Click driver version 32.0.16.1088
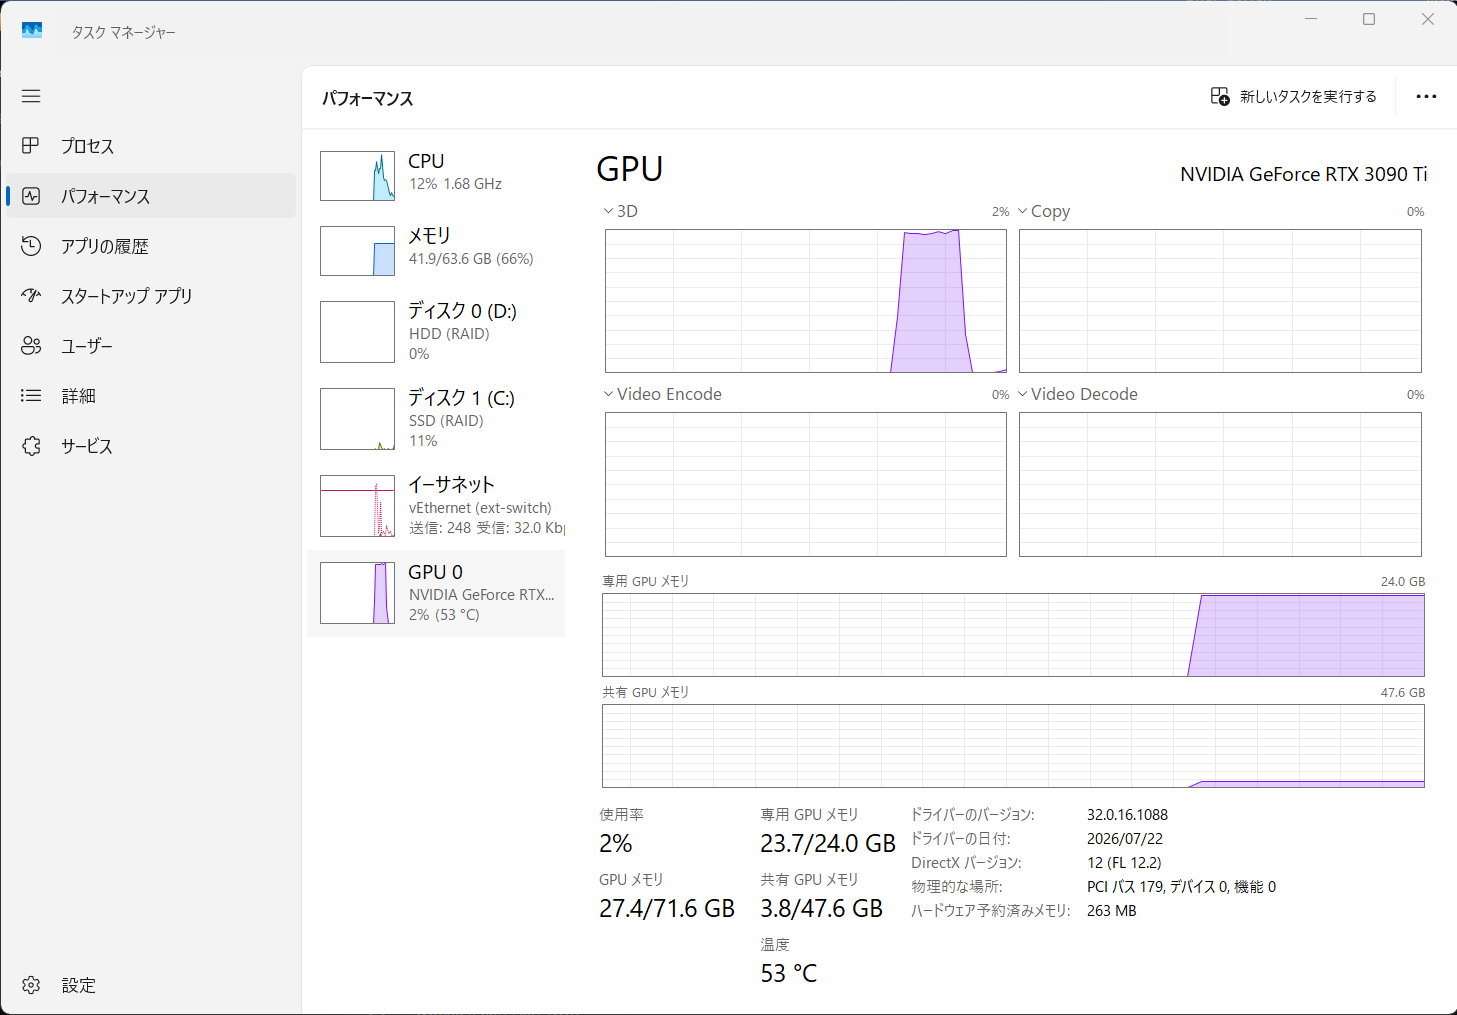The width and height of the screenshot is (1457, 1015). (1127, 815)
